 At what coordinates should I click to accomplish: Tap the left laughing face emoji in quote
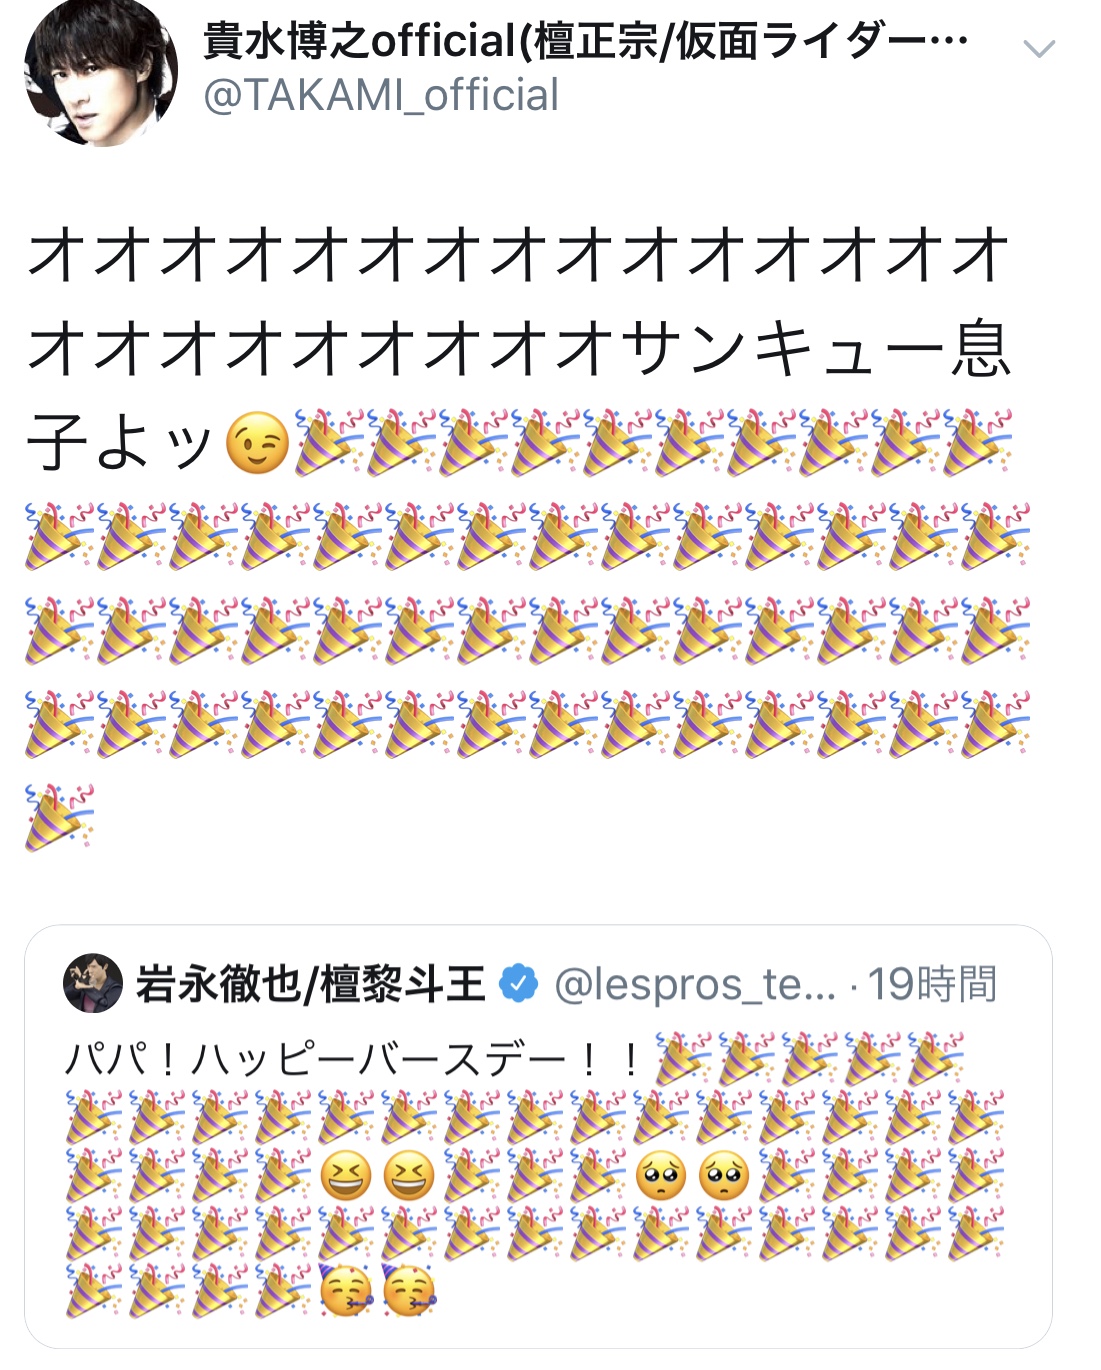click(346, 1176)
